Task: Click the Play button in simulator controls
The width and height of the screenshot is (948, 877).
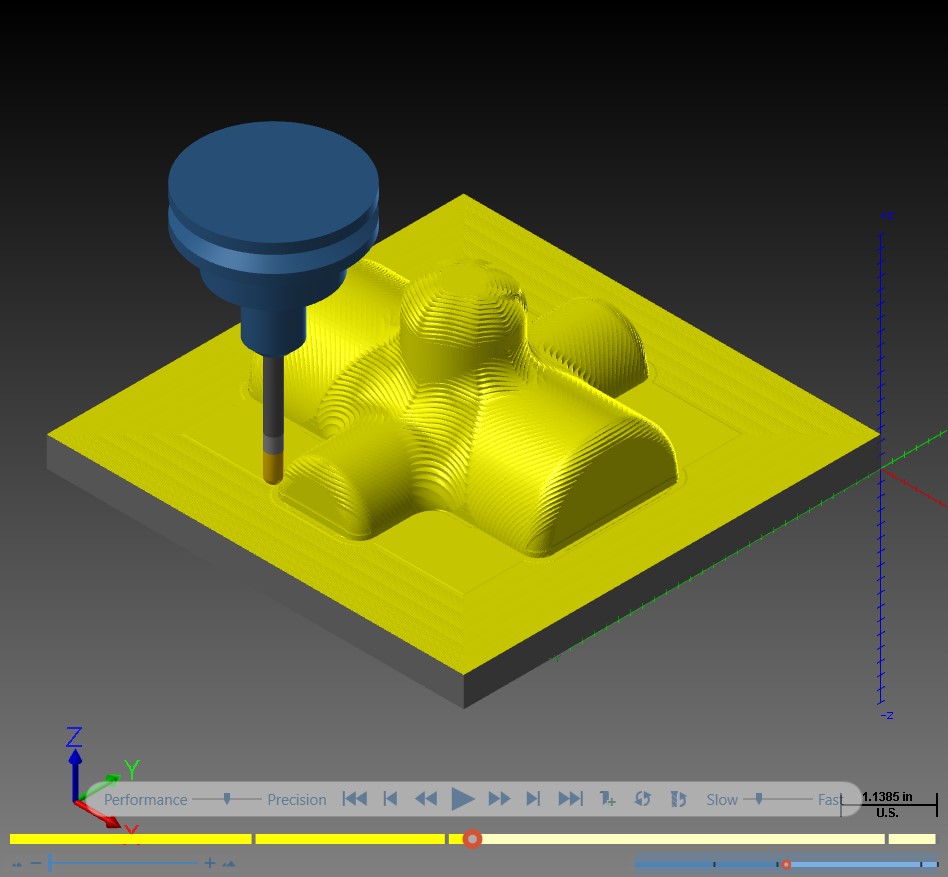Action: coord(463,799)
